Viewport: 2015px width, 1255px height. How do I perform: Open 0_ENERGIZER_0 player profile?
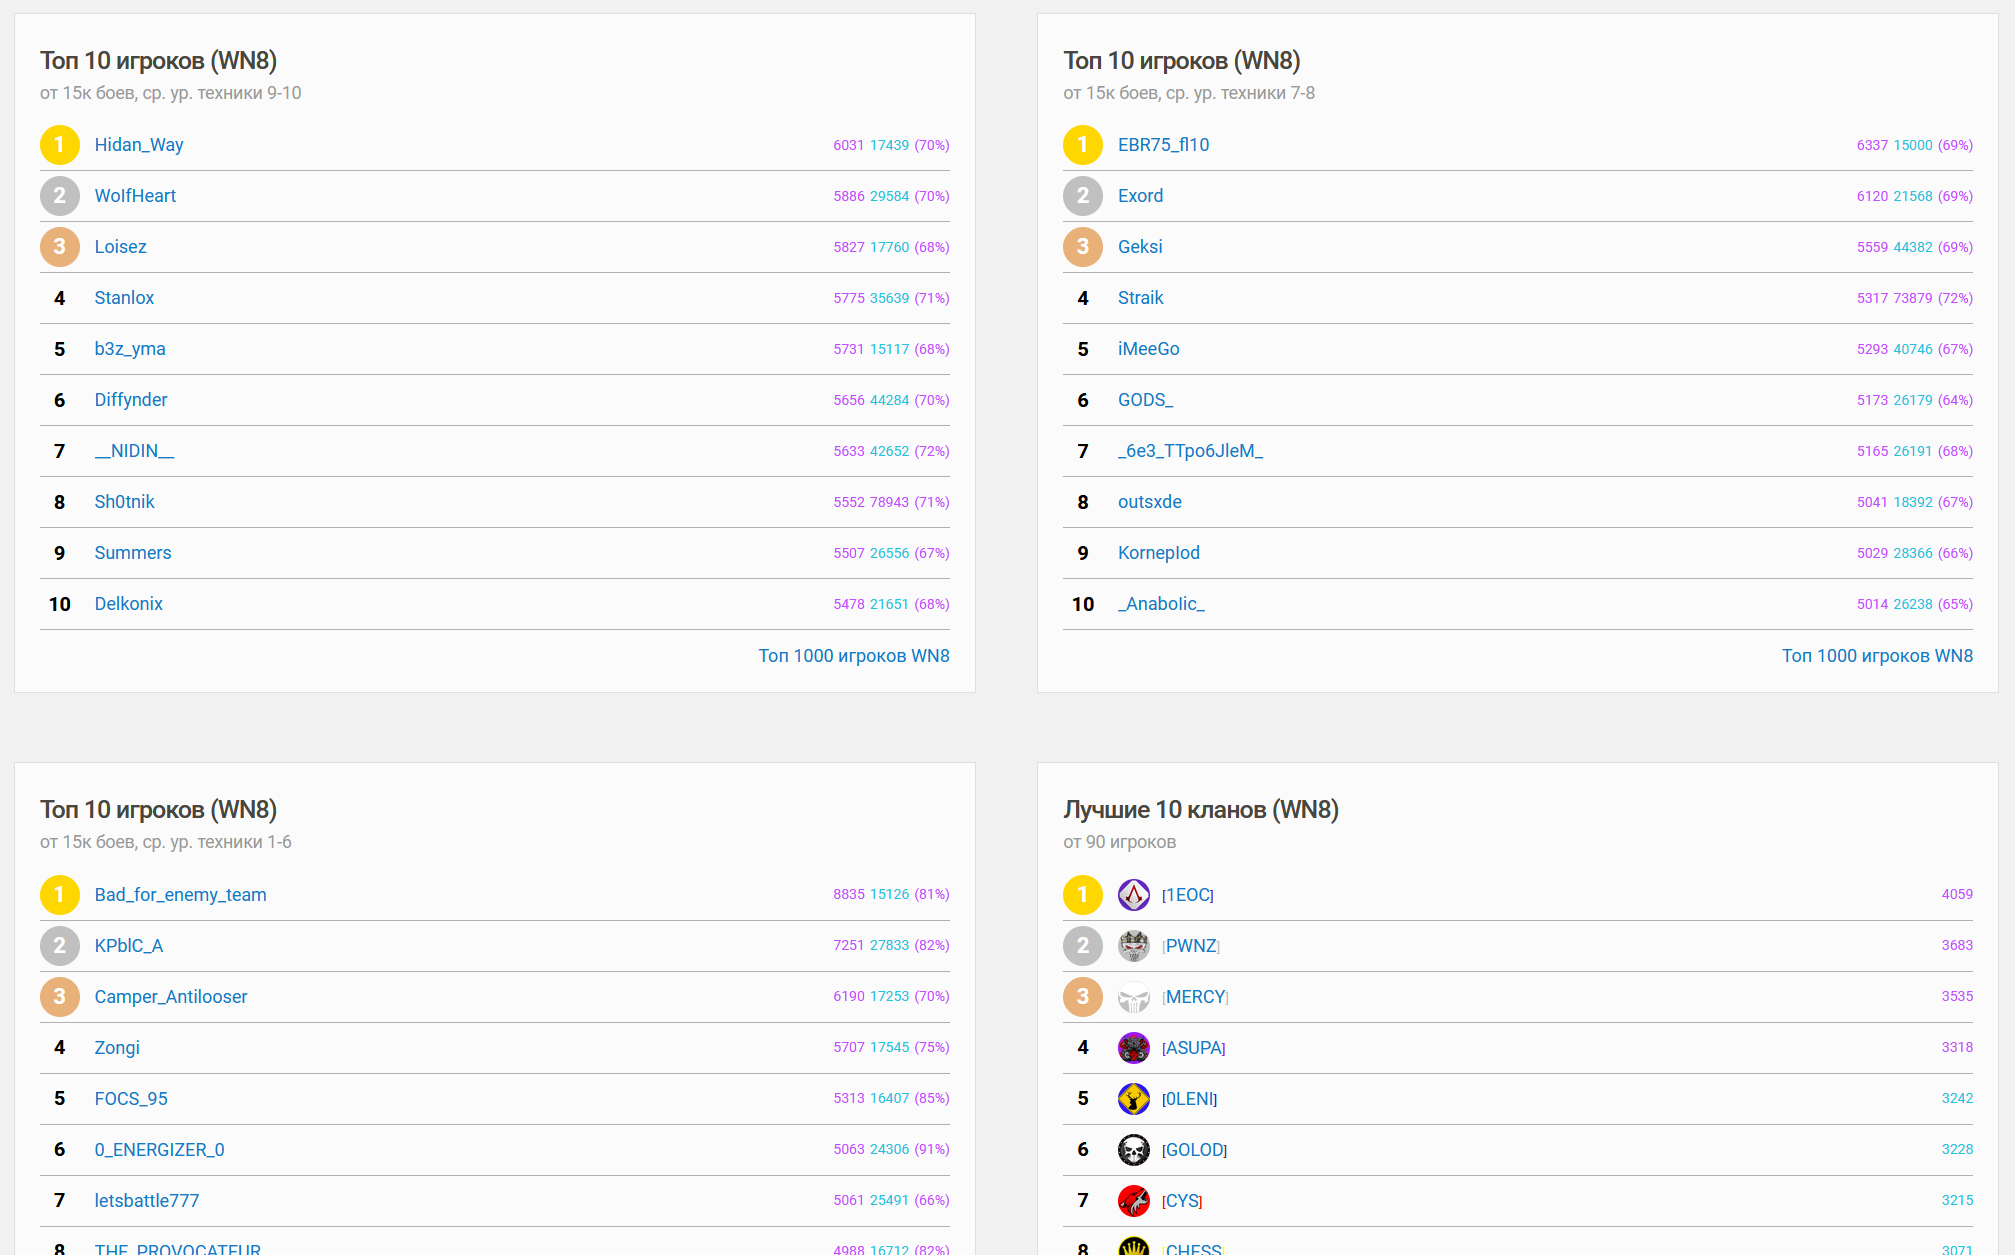pyautogui.click(x=159, y=1149)
